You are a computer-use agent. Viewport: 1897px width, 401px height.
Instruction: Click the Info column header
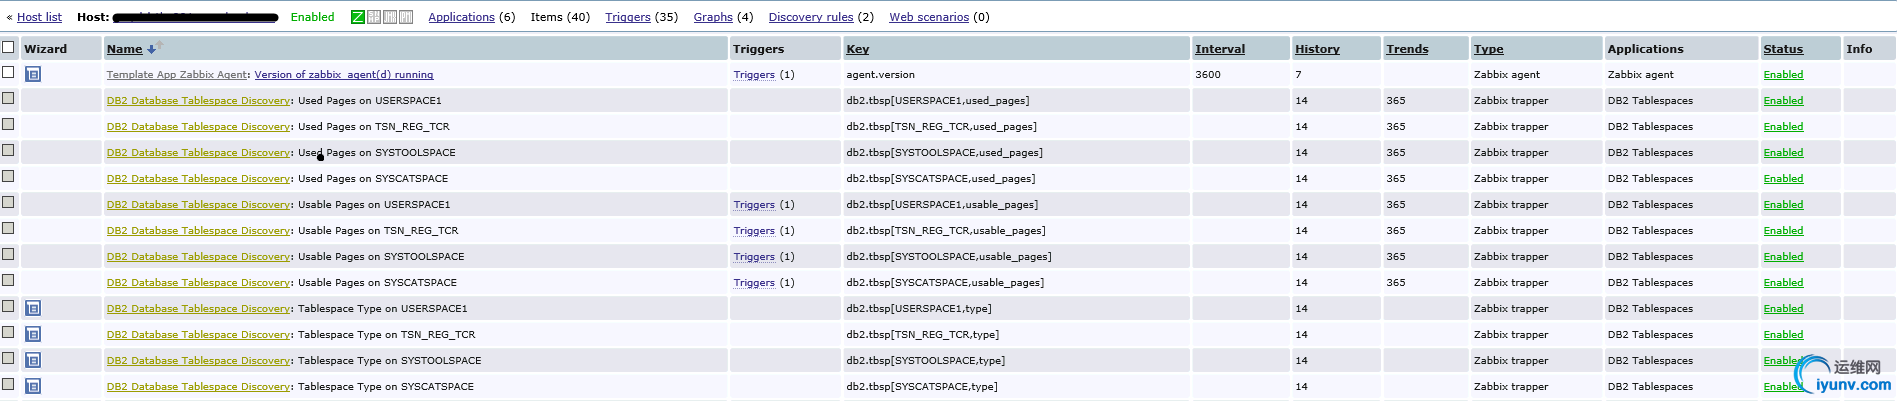(1859, 49)
